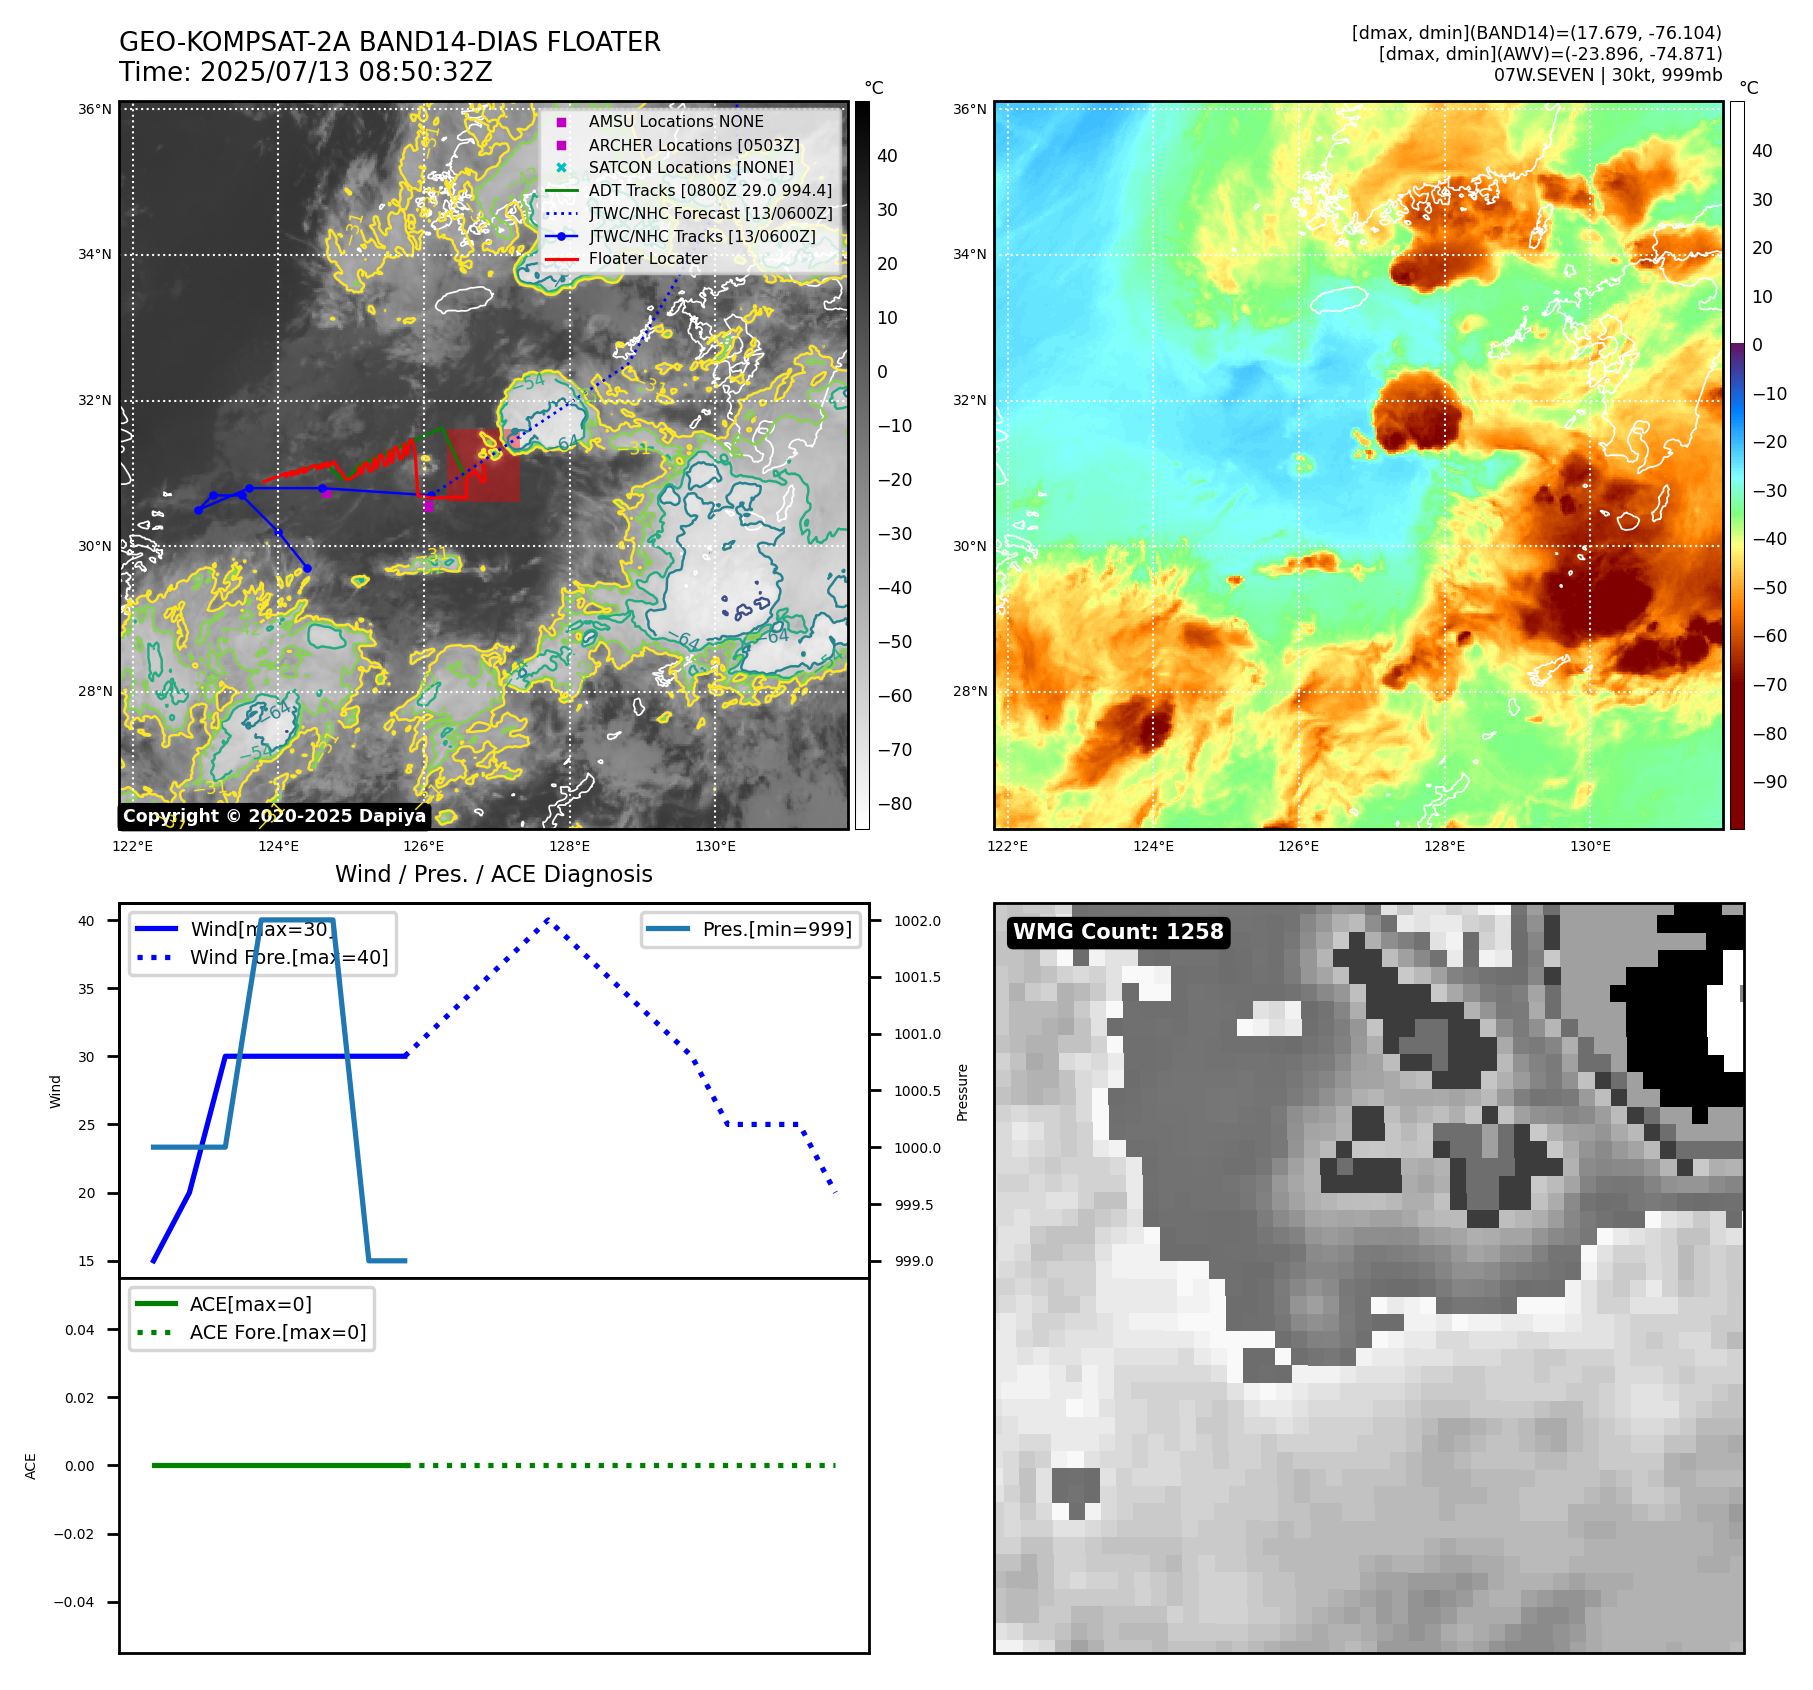Click the 40 tick on the Wind axis
The width and height of the screenshot is (1813, 1690).
[87, 921]
